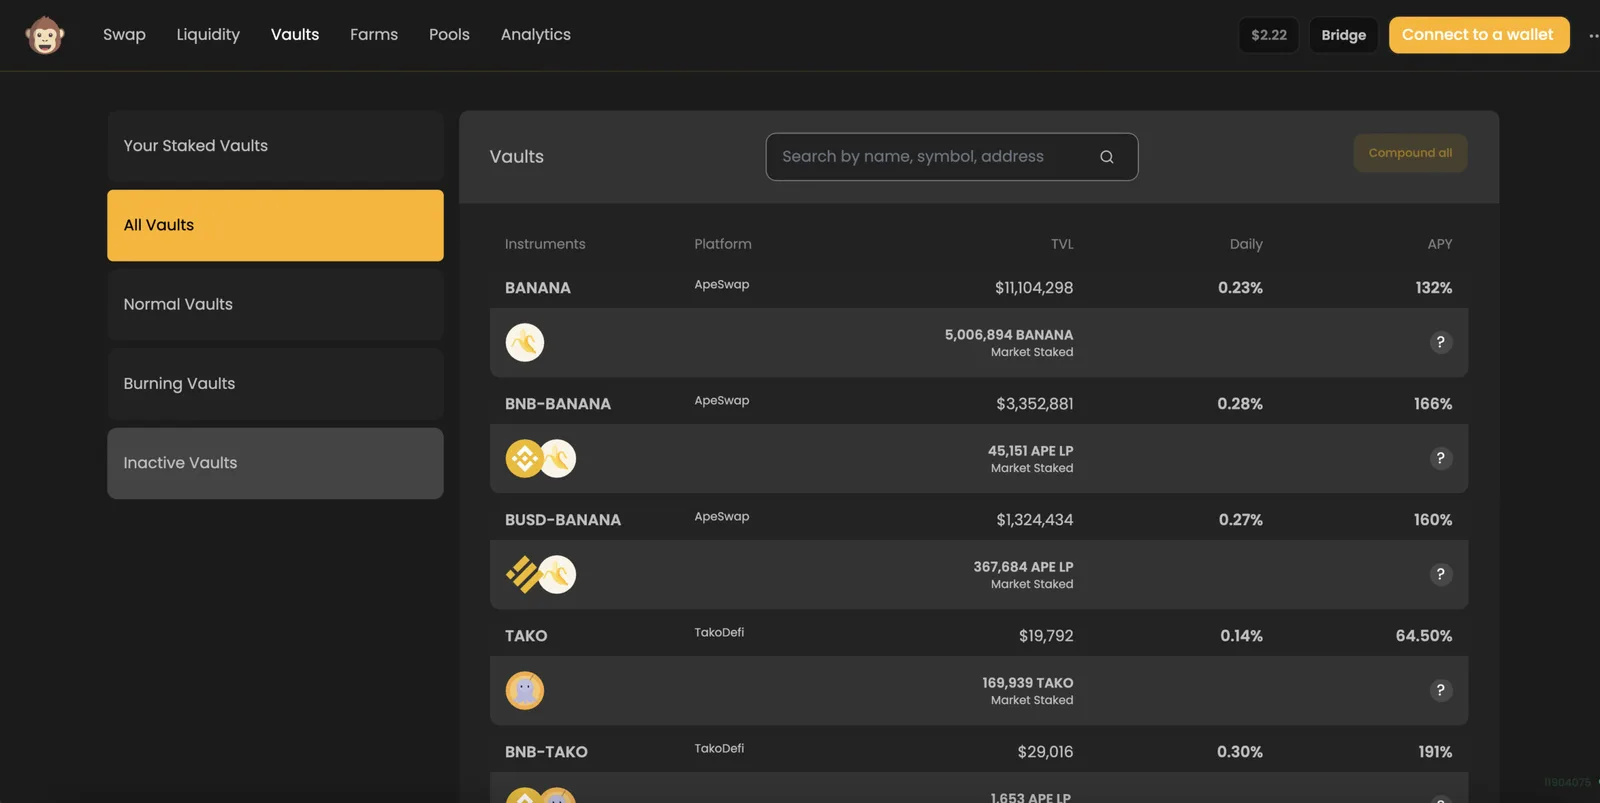Open the Analytics page
Screen dimensions: 1600x803
tap(536, 34)
